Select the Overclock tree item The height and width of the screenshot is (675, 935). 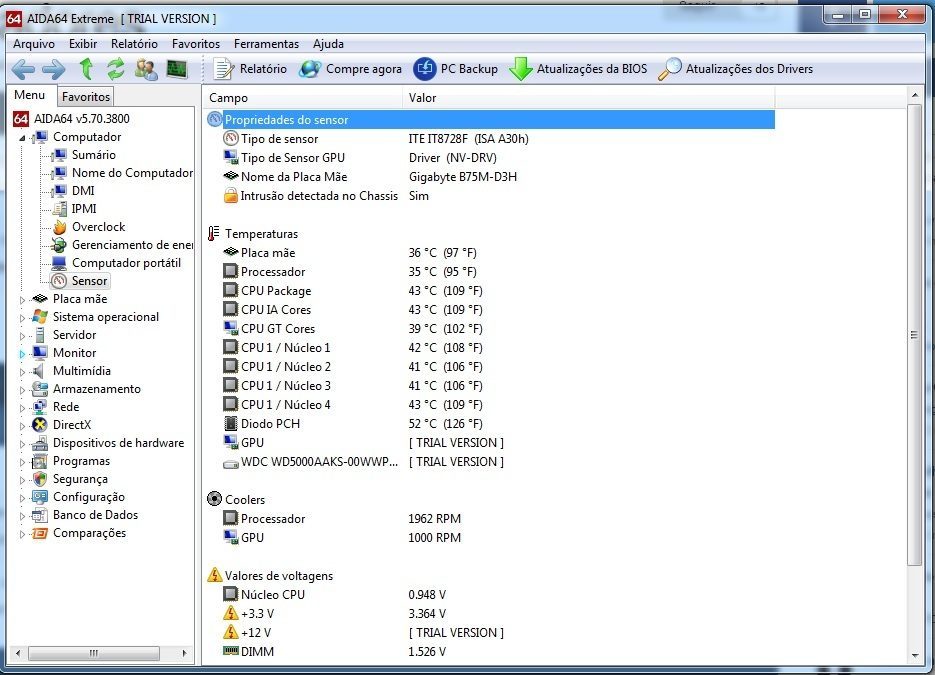[98, 227]
